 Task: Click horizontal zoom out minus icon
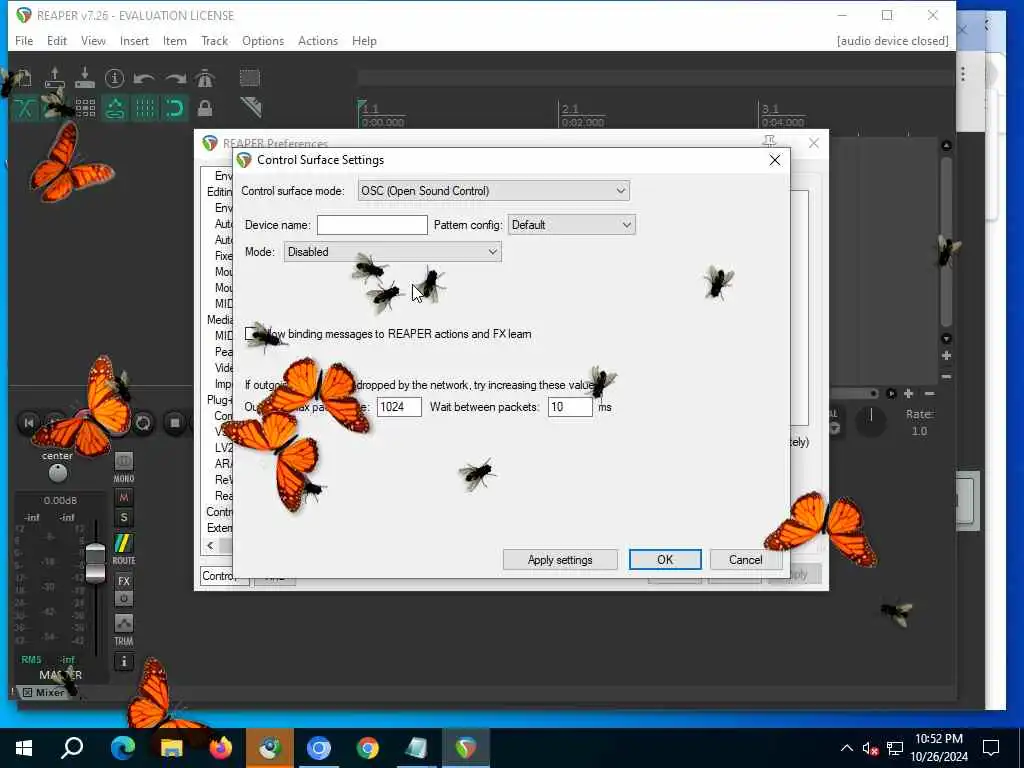(x=930, y=393)
